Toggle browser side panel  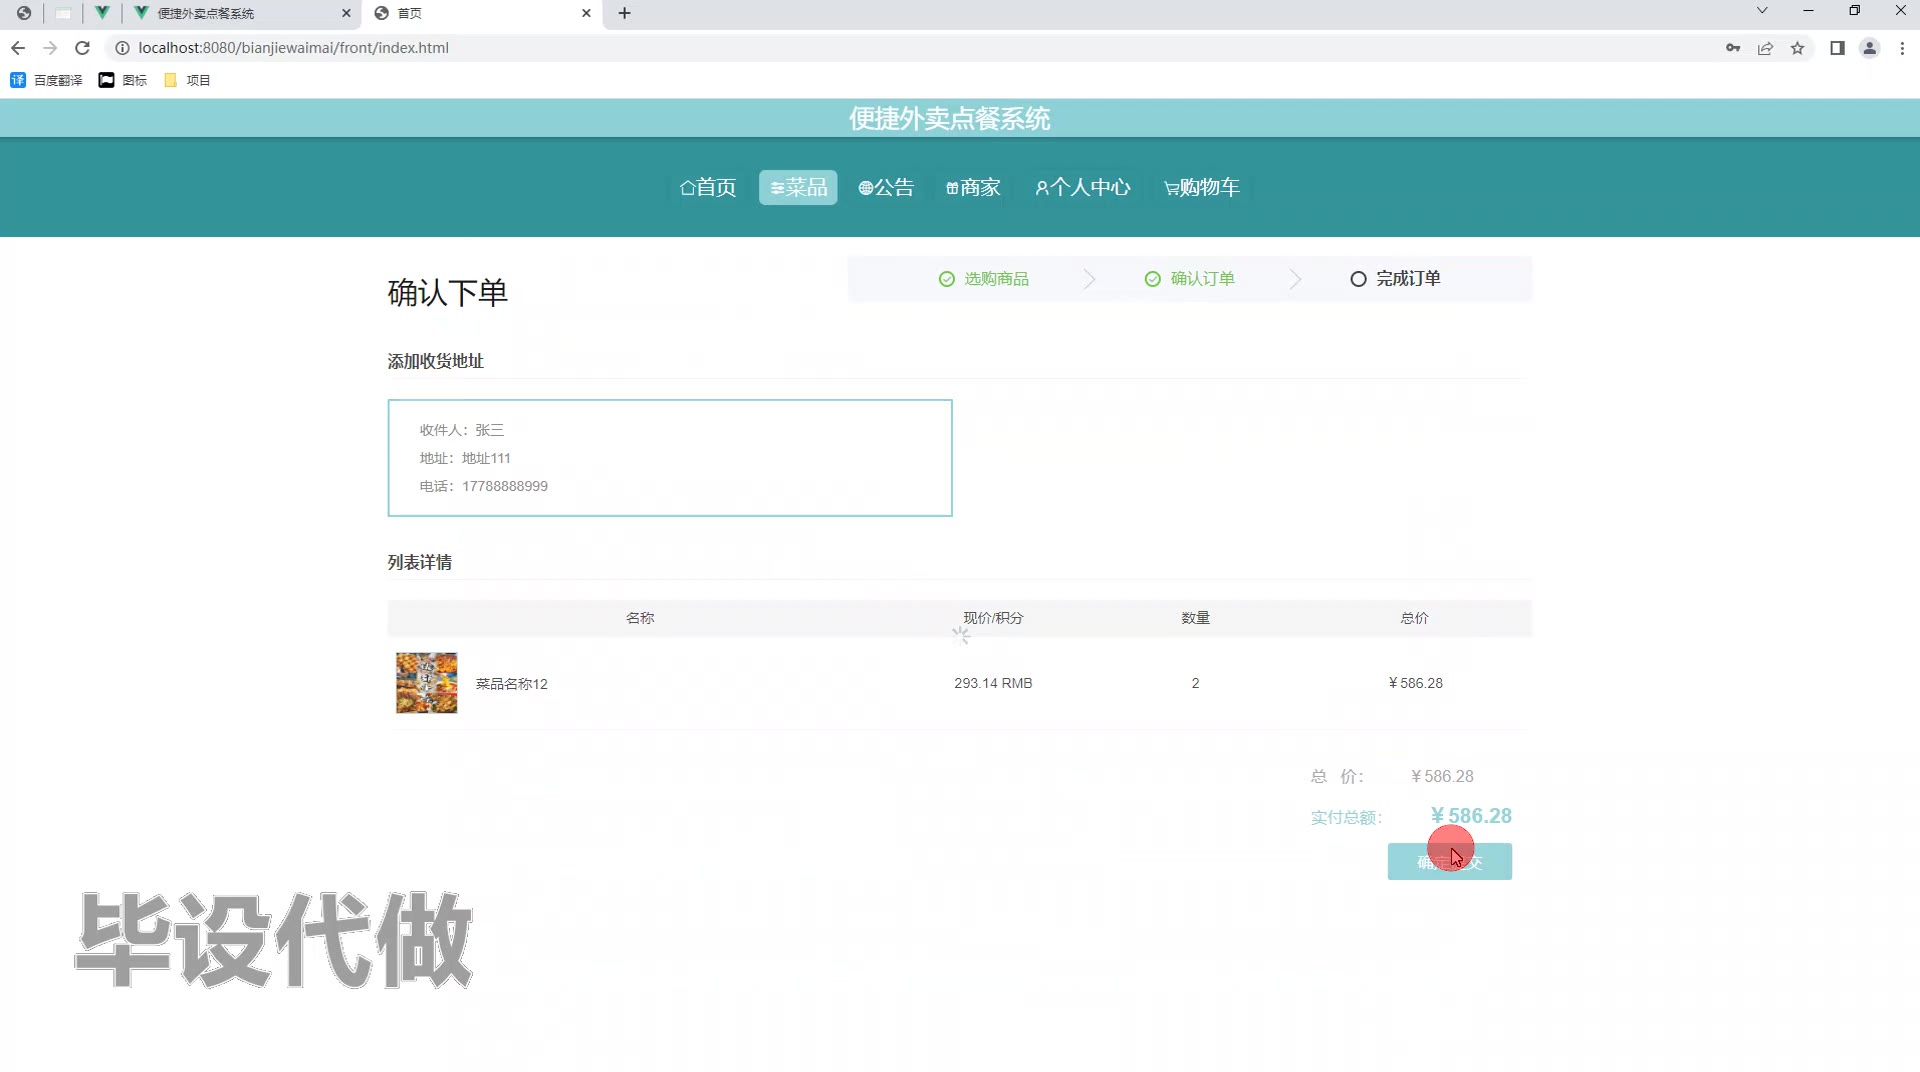point(1837,48)
